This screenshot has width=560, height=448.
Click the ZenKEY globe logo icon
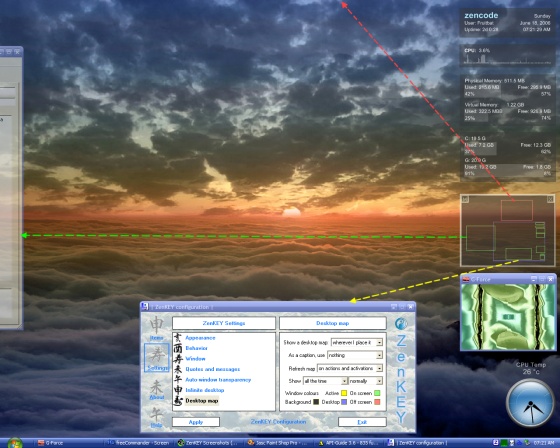click(401, 324)
